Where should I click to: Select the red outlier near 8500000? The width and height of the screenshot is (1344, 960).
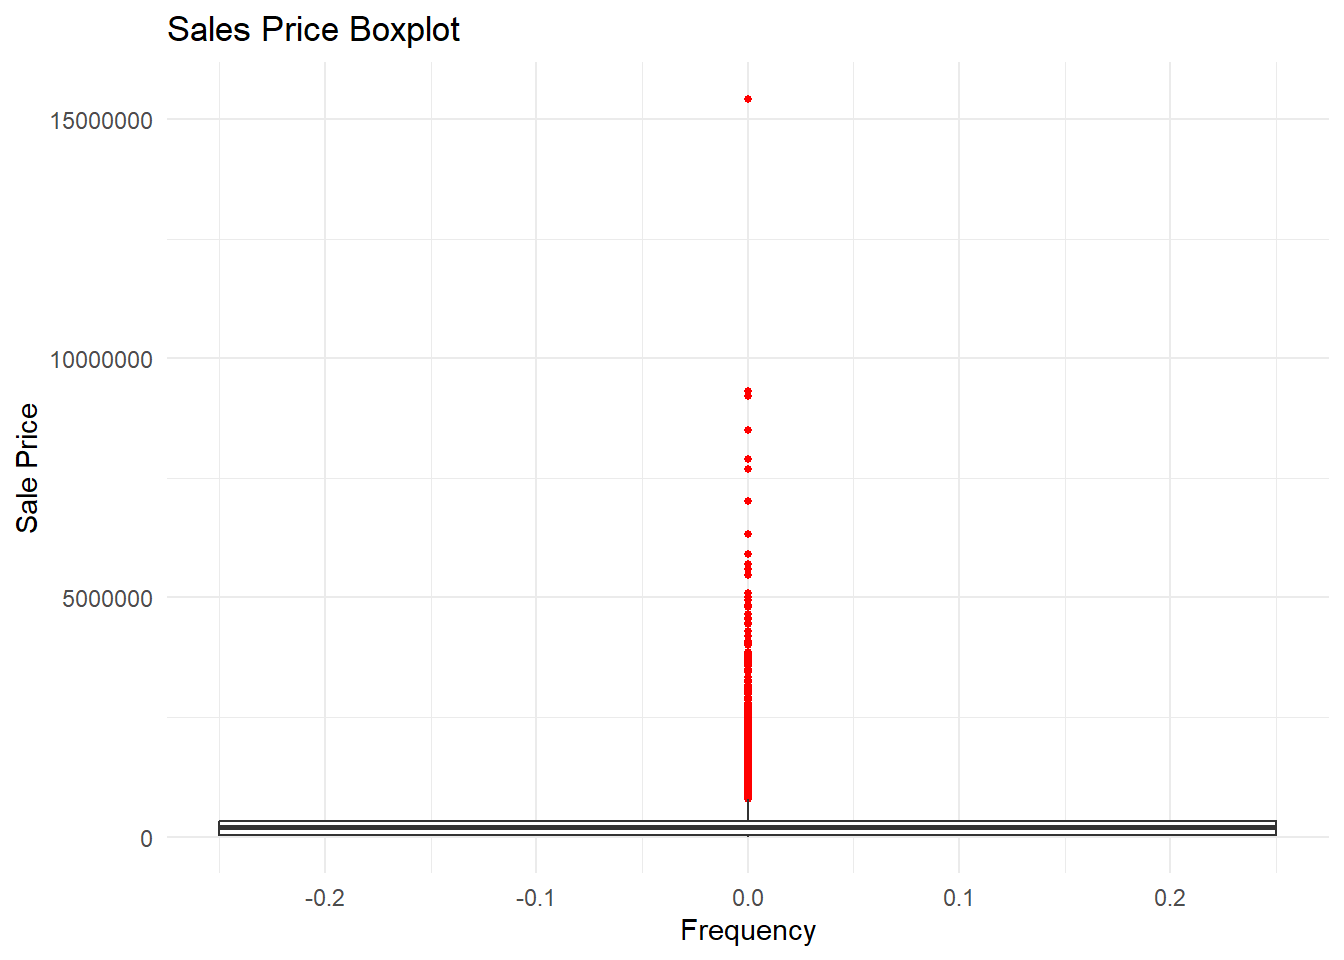click(x=748, y=430)
